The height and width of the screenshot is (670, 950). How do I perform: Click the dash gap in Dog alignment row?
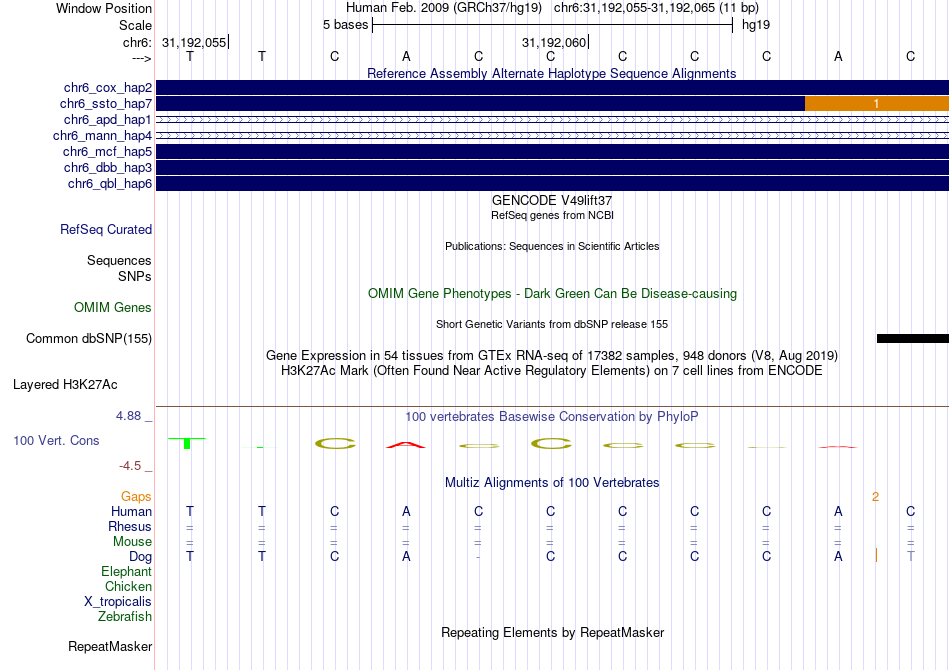[x=479, y=557]
